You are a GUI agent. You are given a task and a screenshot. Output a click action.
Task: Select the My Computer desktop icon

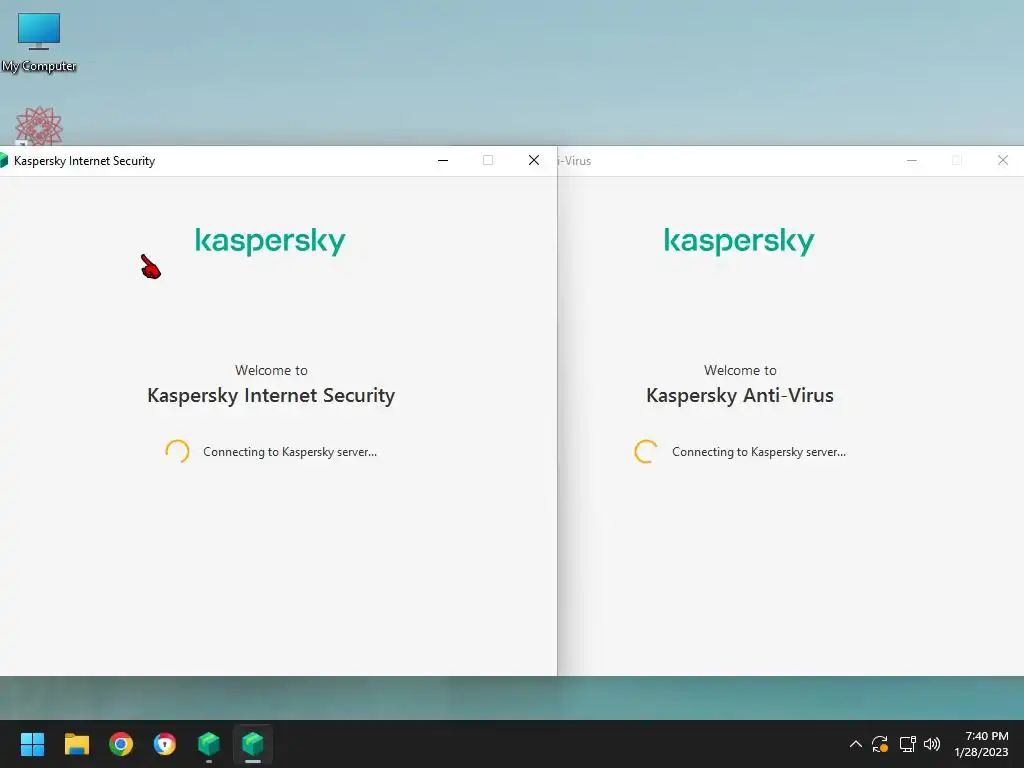pos(39,42)
